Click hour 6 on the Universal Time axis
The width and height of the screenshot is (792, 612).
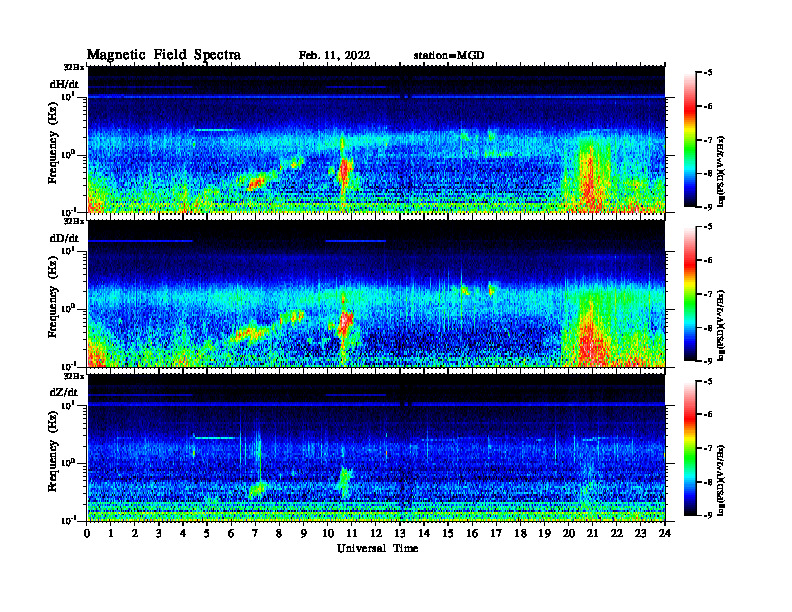pyautogui.click(x=231, y=533)
